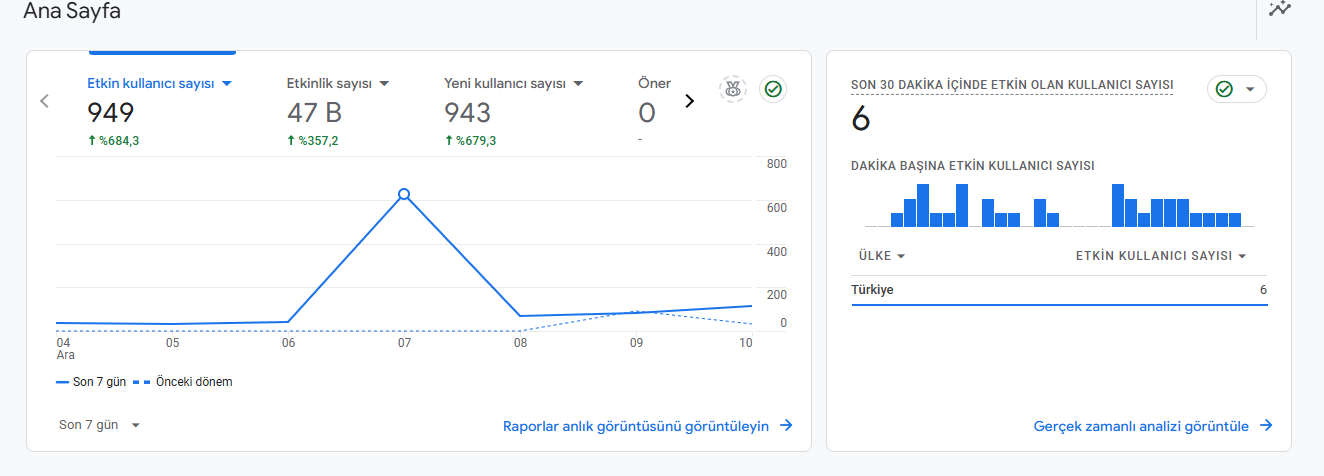Open Raporlar anlık görüntüsünü görüntüleyin link
The width and height of the screenshot is (1324, 476).
[x=636, y=426]
